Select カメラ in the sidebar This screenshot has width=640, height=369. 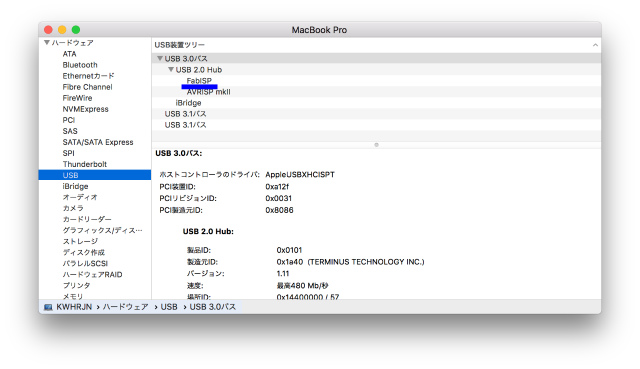(73, 208)
